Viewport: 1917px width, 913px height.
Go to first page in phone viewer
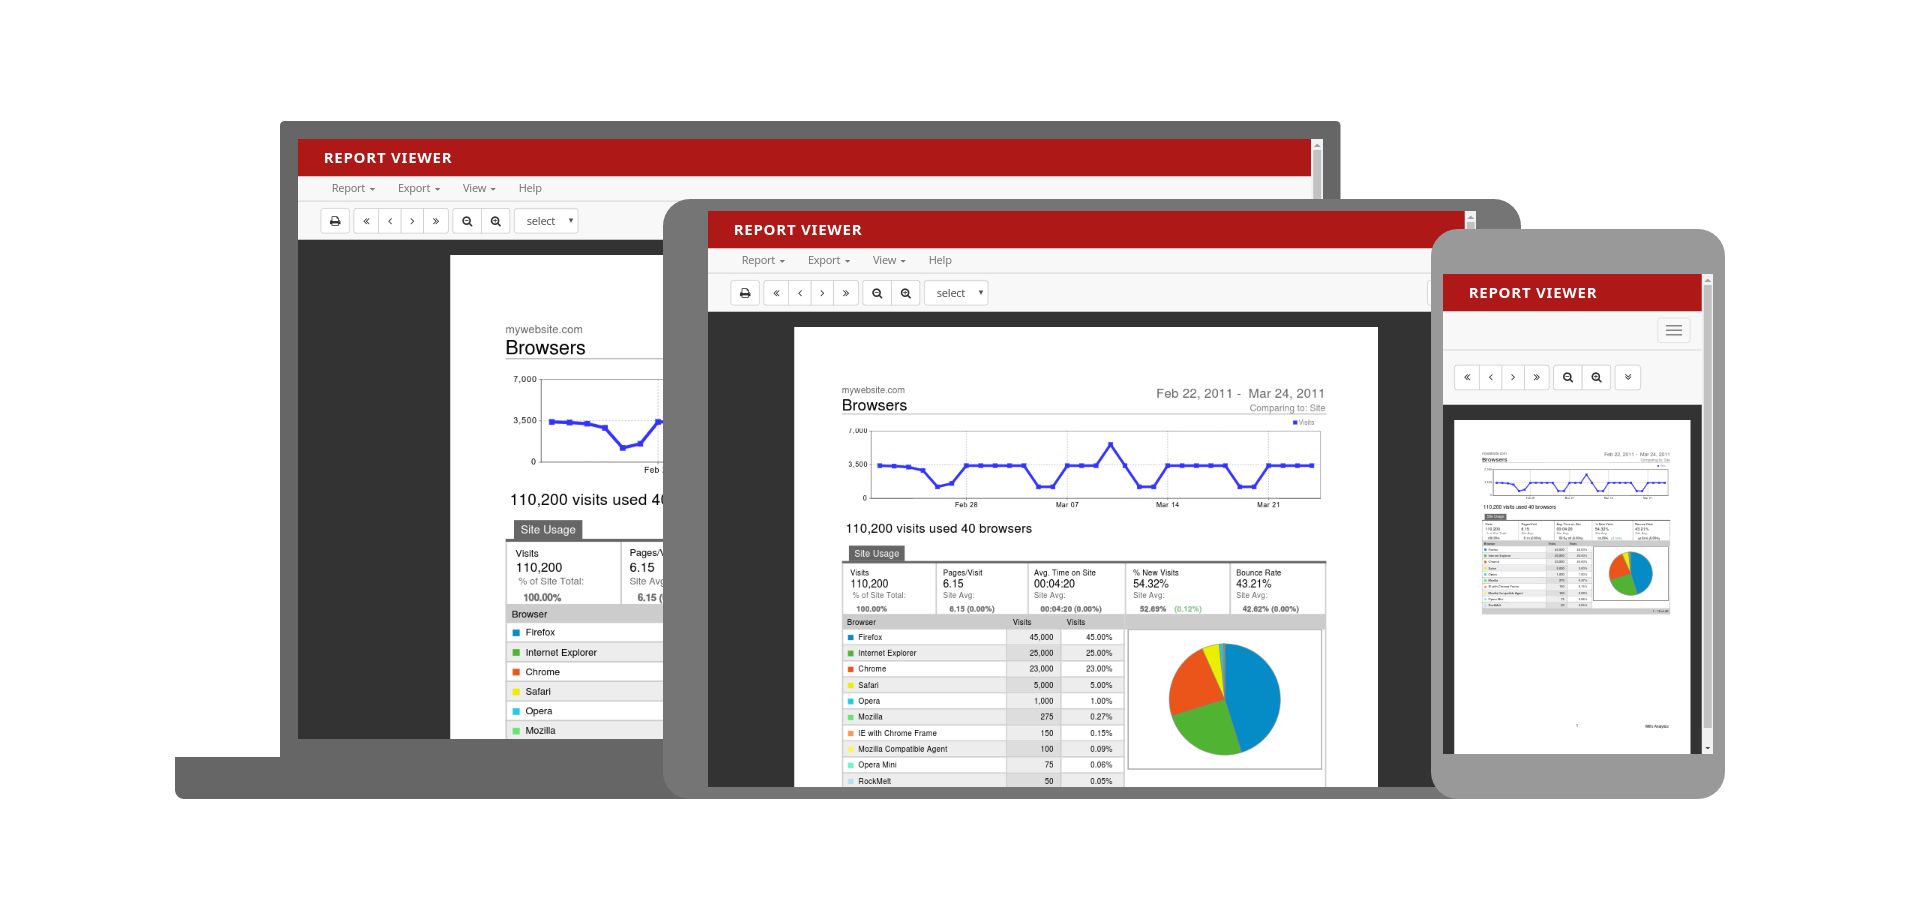tap(1467, 377)
